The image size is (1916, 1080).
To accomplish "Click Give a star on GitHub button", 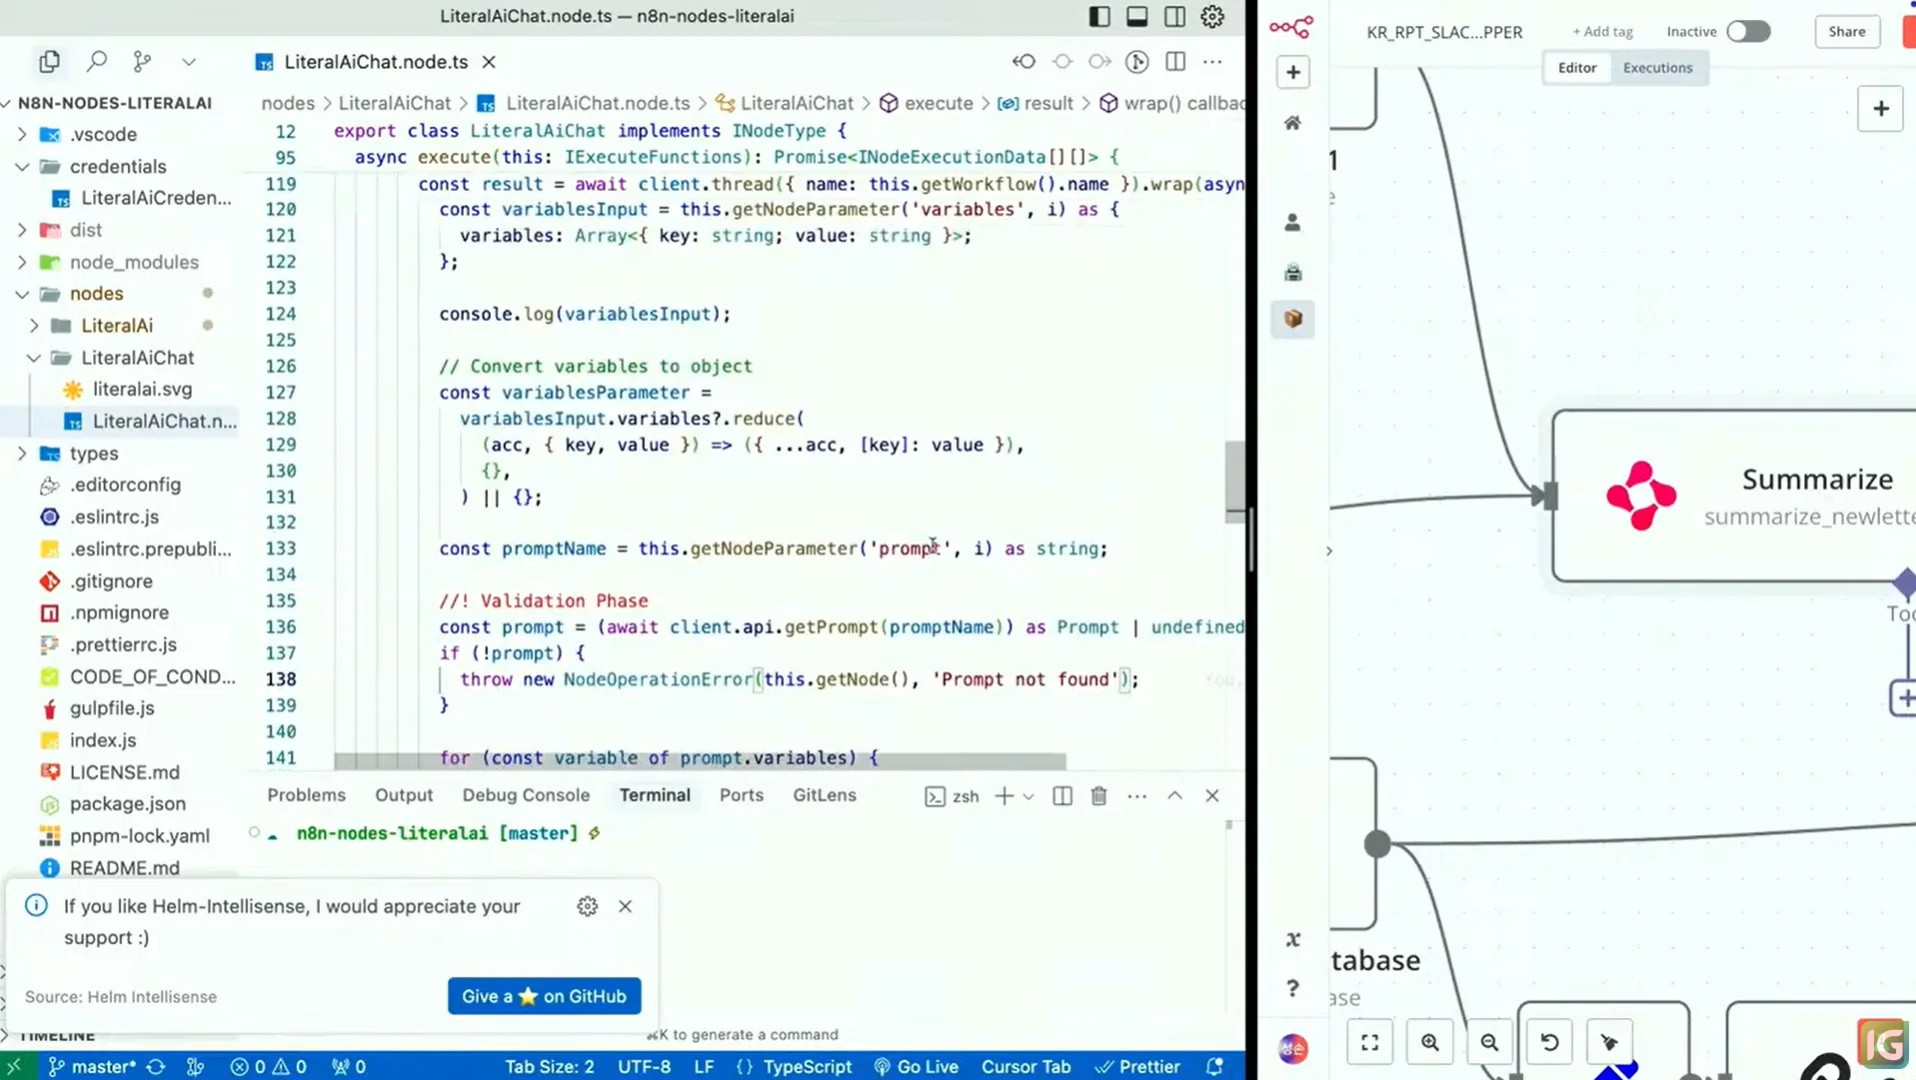I will tap(544, 996).
